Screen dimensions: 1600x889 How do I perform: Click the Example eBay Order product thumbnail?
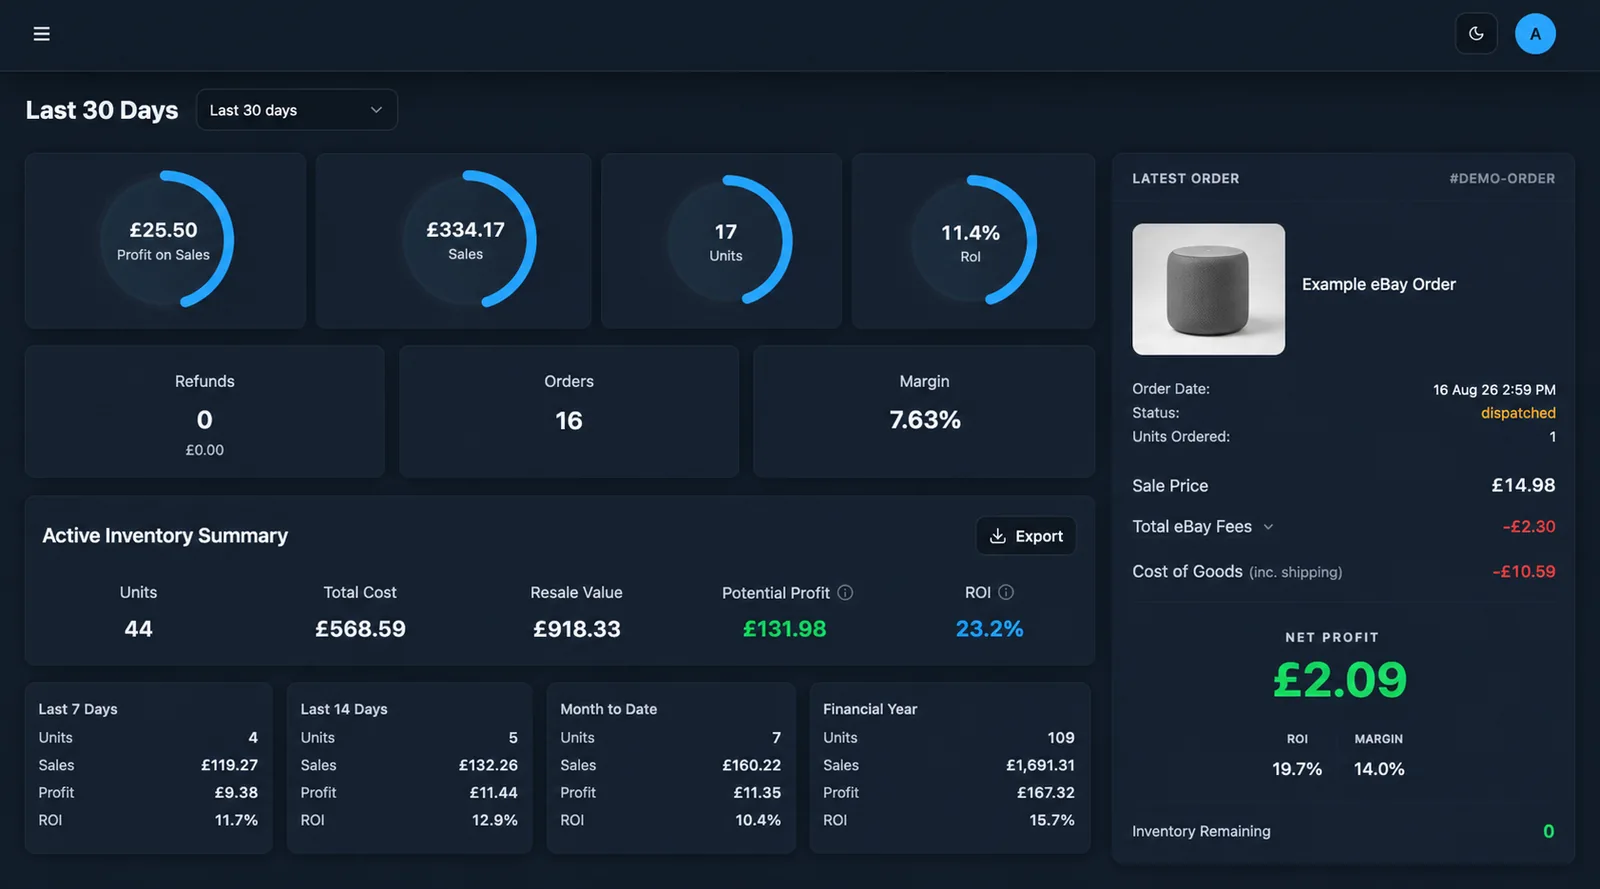coord(1208,289)
